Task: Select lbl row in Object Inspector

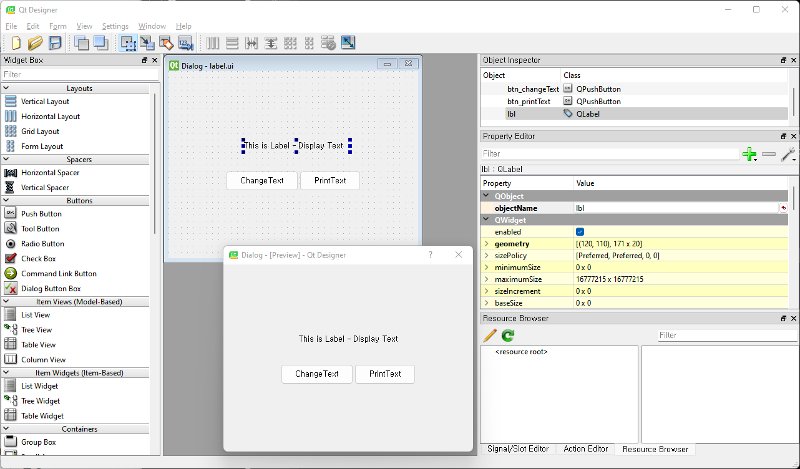Action: tap(634, 114)
